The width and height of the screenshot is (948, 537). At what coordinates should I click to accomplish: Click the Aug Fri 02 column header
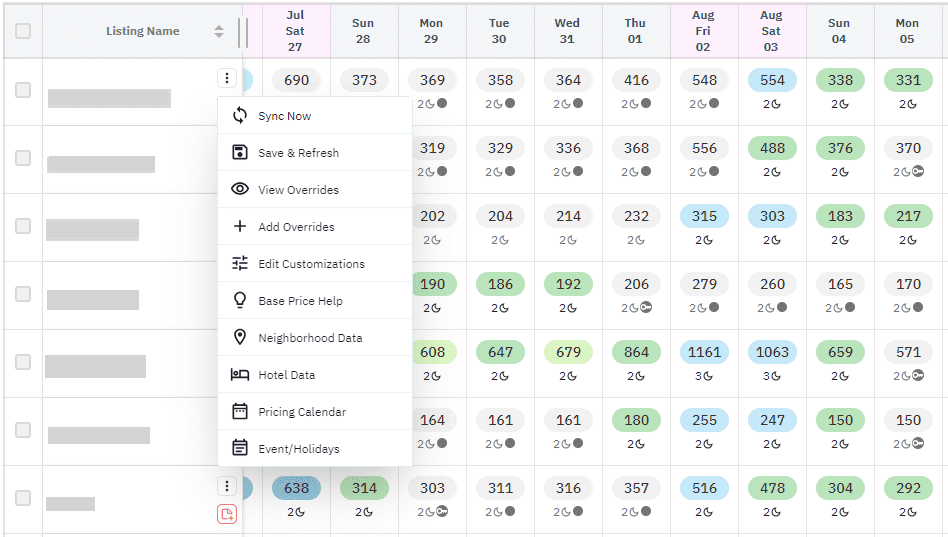pos(704,31)
